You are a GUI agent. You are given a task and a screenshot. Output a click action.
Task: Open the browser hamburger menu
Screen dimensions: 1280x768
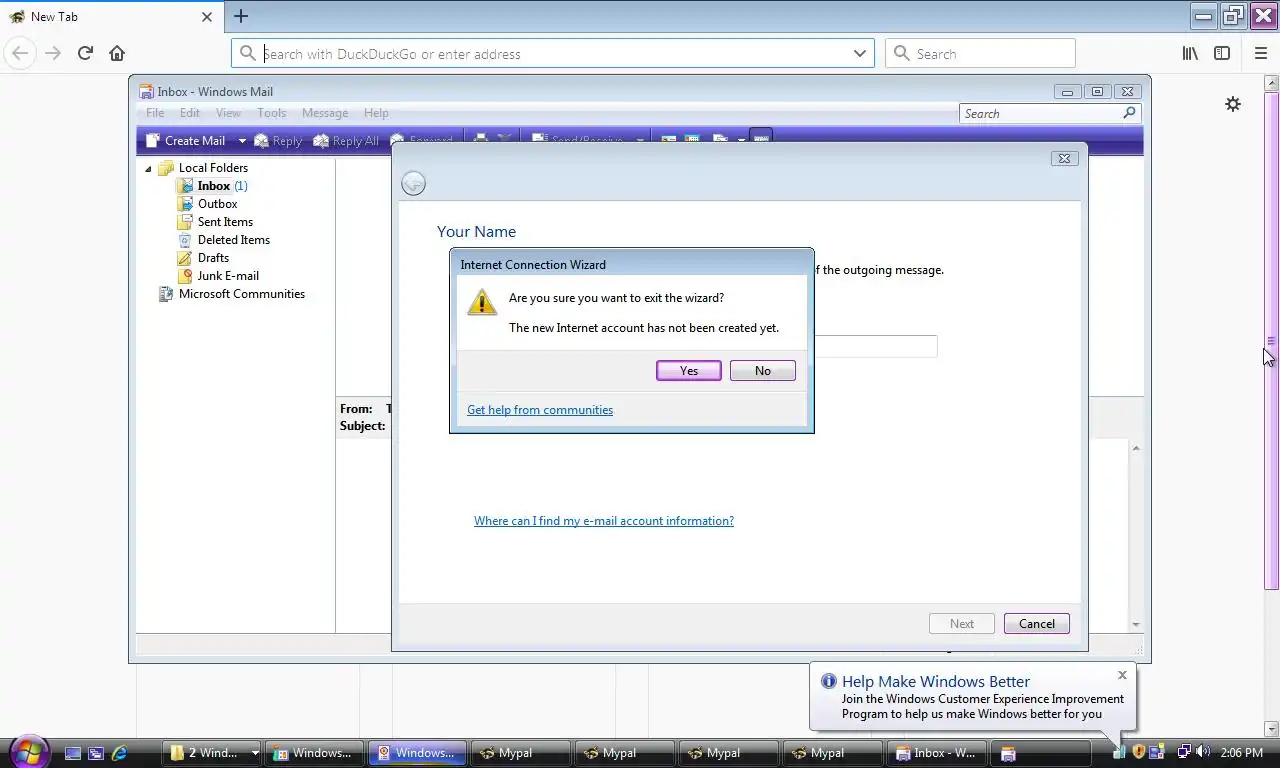[1261, 54]
